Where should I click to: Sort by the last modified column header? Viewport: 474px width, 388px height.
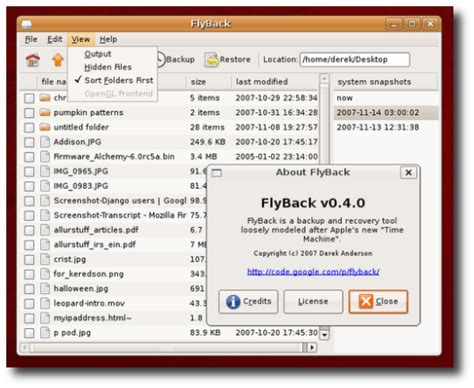(274, 82)
